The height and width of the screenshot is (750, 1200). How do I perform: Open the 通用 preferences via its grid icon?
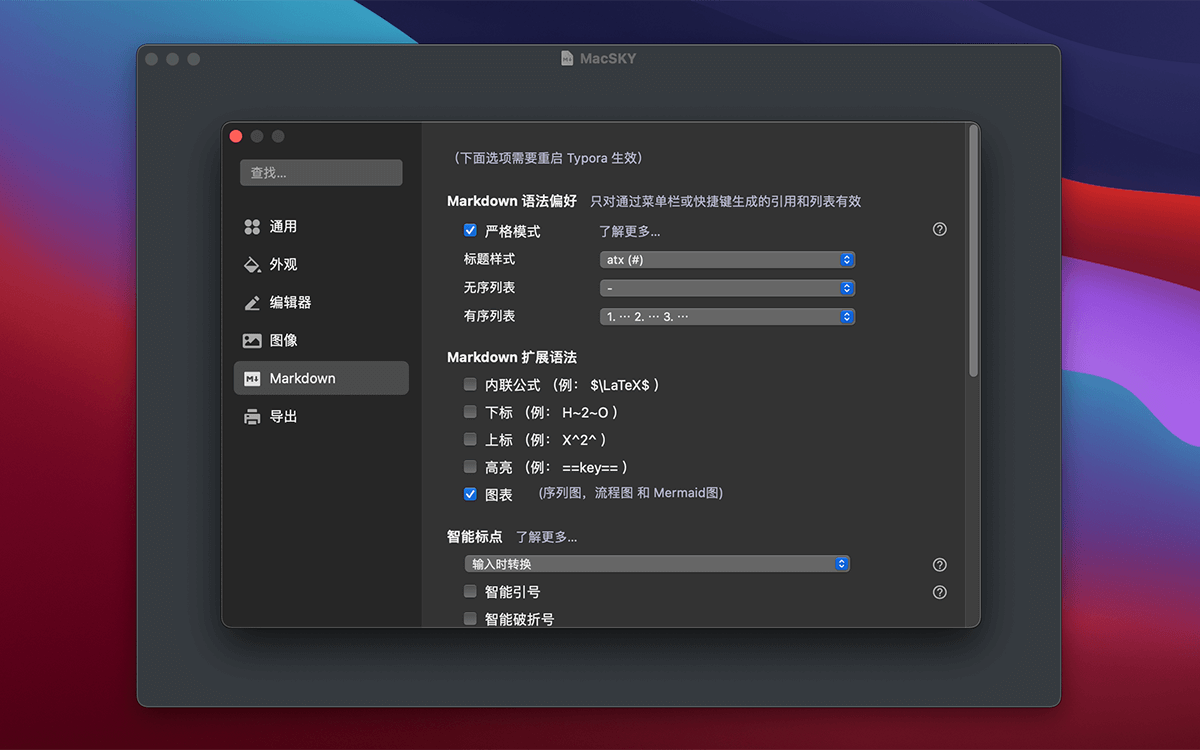pyautogui.click(x=252, y=227)
